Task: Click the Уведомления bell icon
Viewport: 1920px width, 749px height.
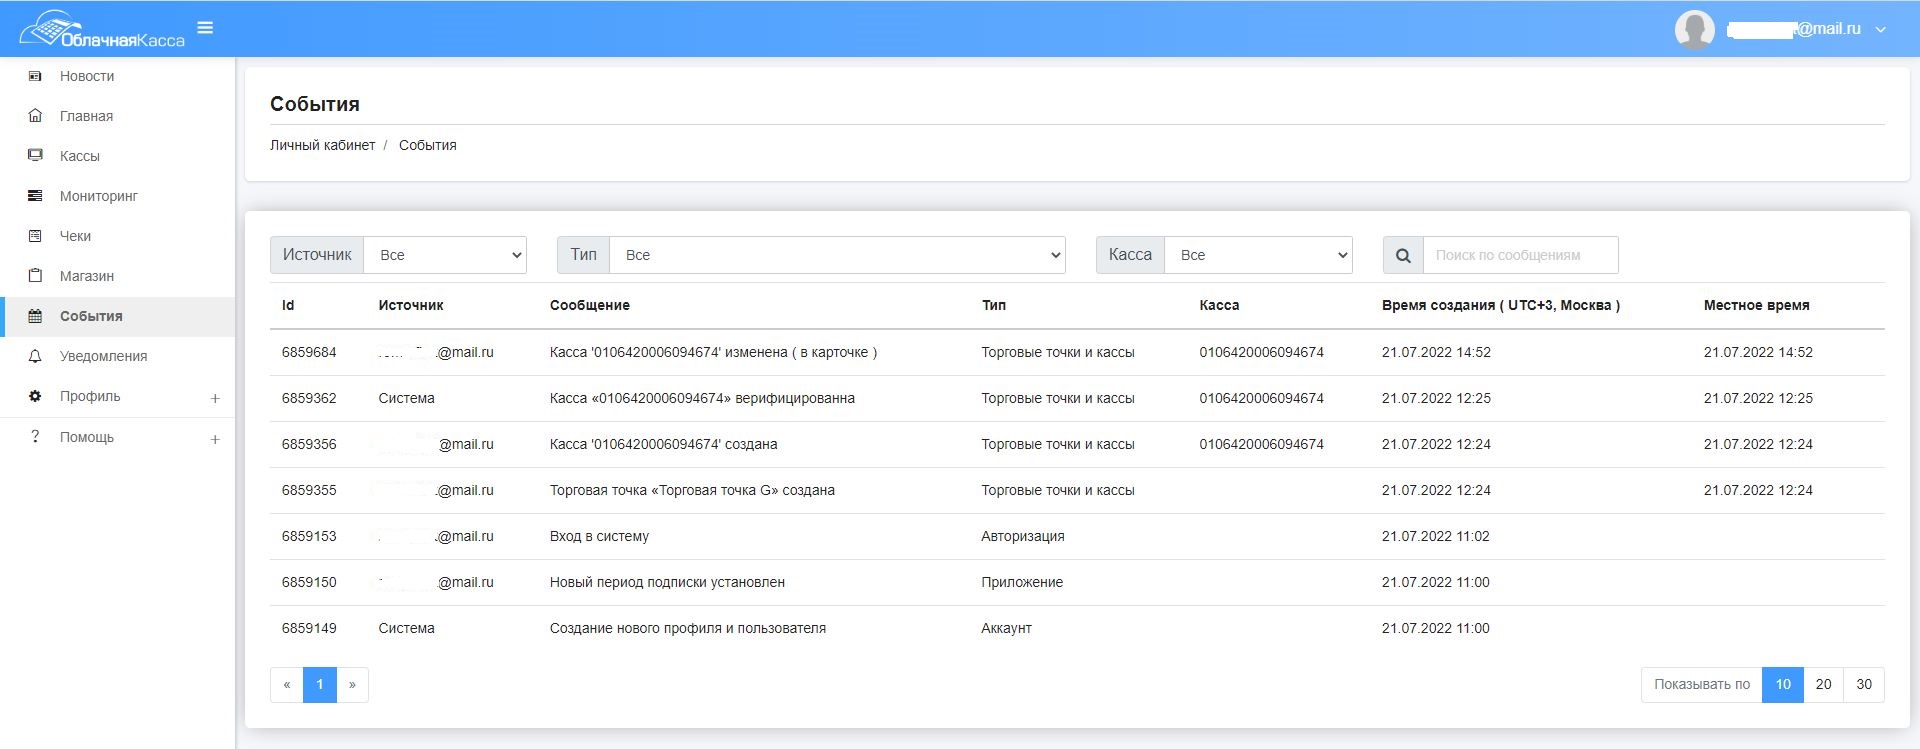Action: (x=35, y=356)
